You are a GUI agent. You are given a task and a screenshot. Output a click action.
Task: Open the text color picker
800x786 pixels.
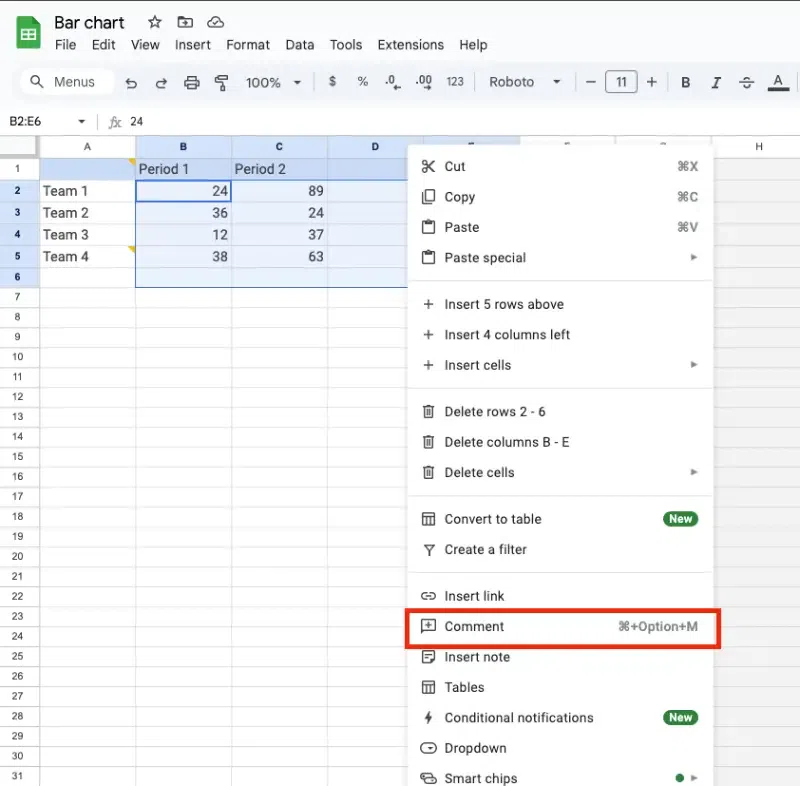(x=778, y=82)
